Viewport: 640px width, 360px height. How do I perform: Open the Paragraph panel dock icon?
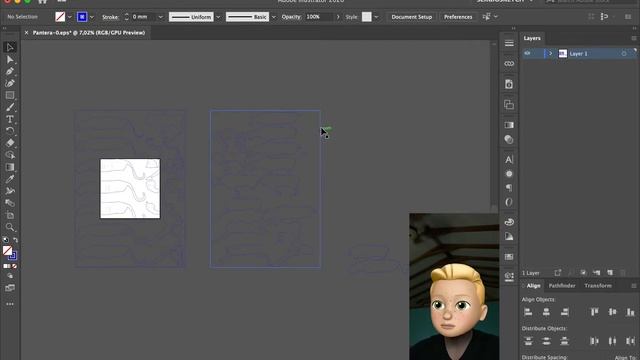(509, 188)
